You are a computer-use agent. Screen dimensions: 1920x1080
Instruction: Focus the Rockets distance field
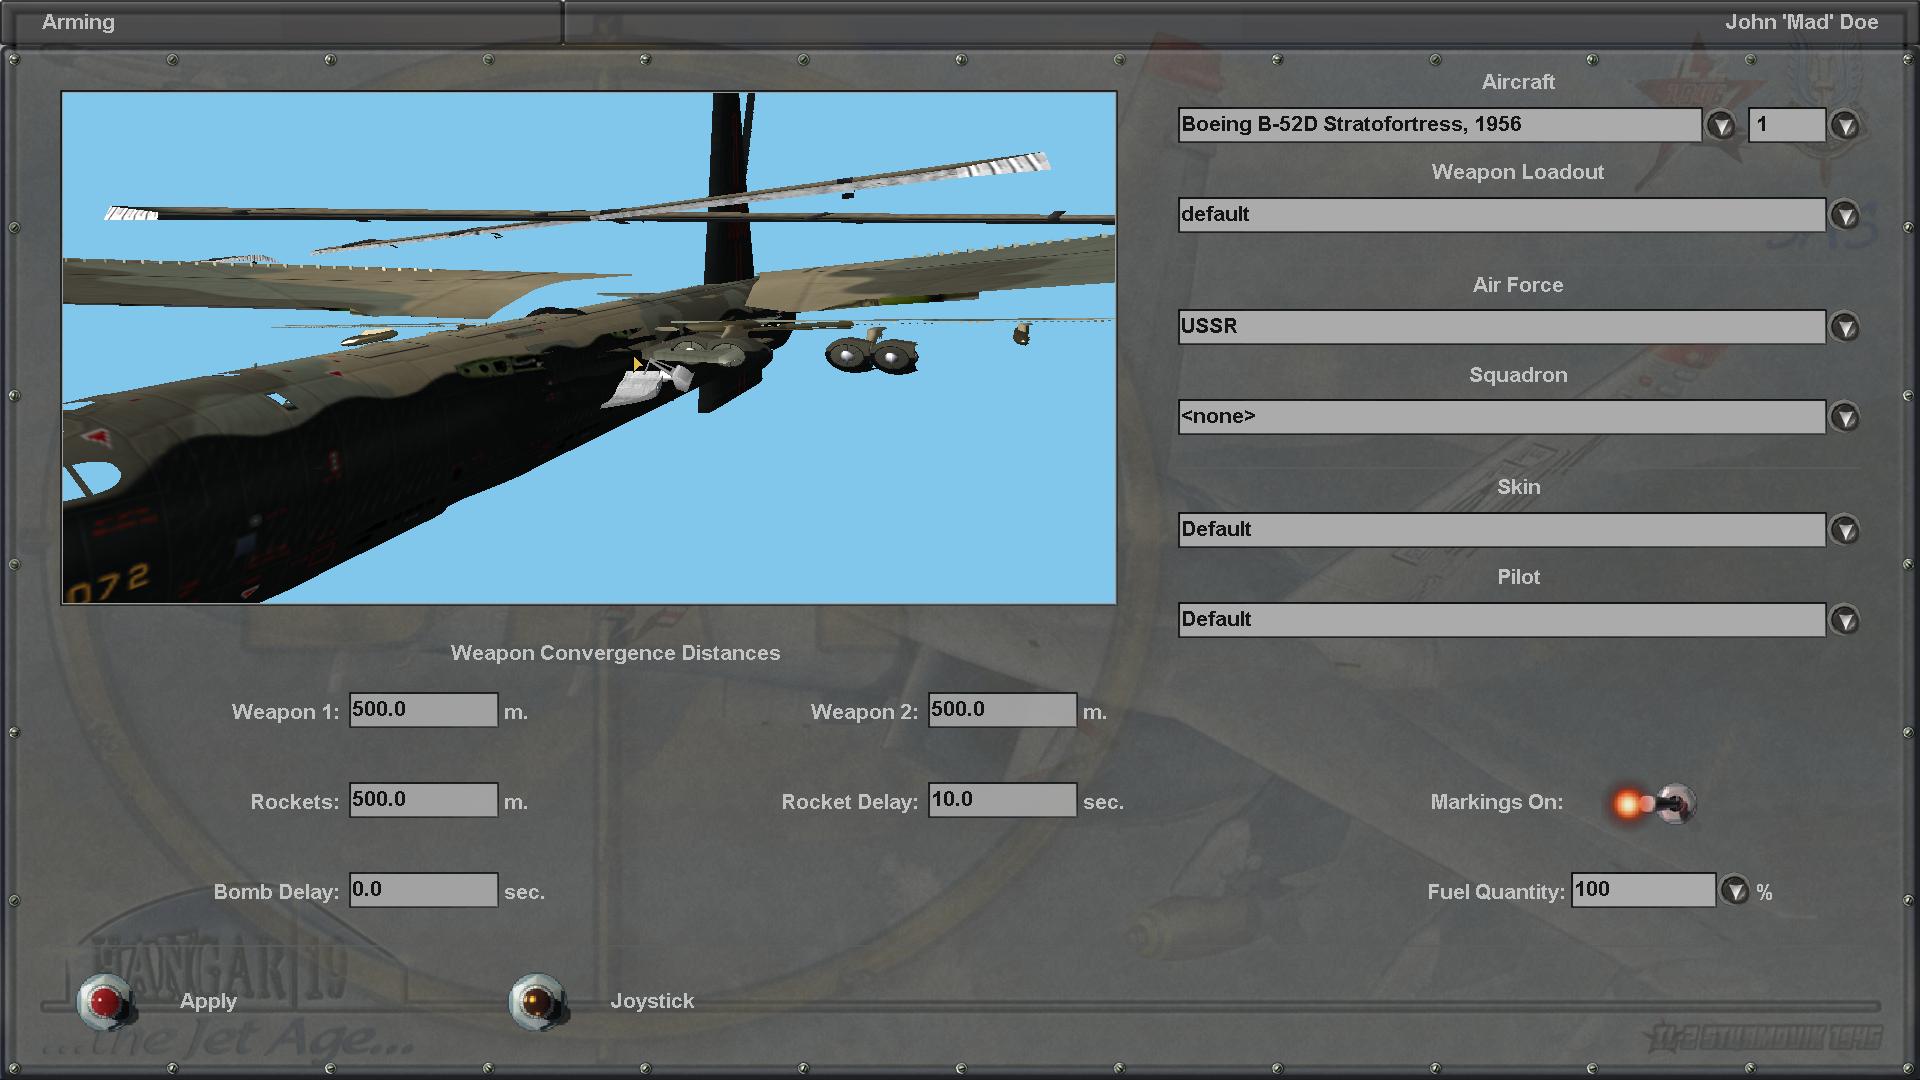tap(423, 800)
